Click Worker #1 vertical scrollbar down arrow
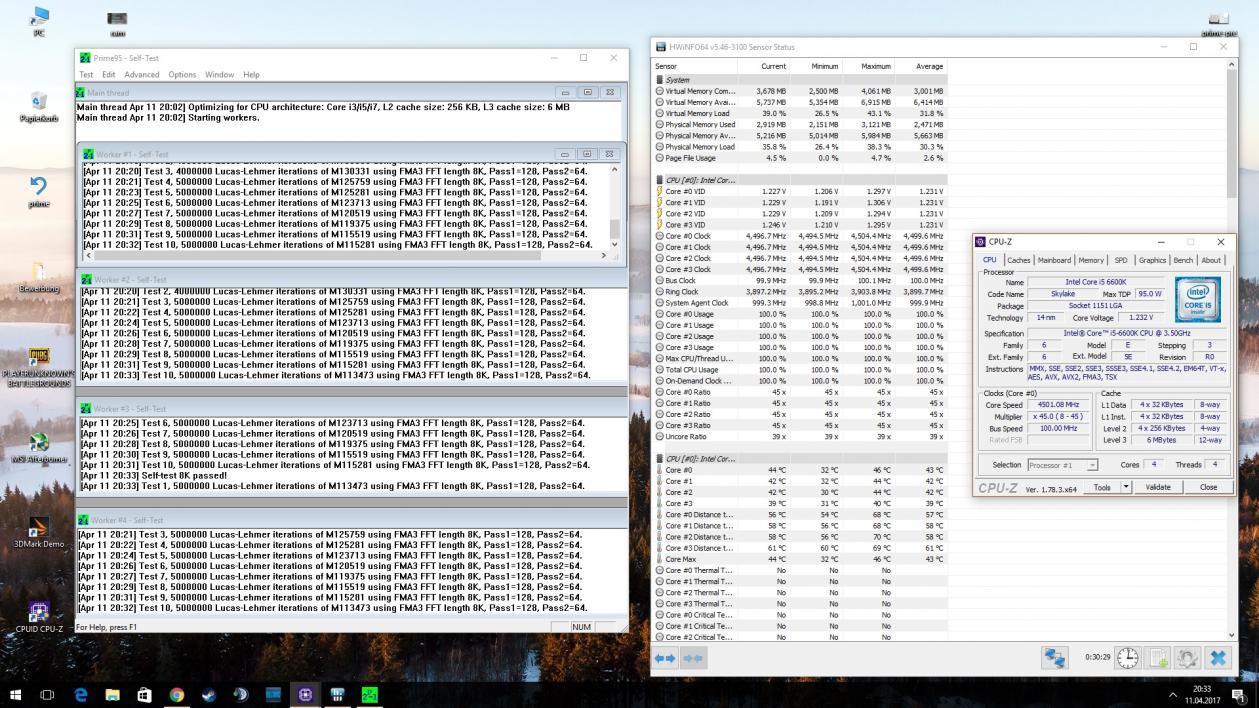 (614, 245)
